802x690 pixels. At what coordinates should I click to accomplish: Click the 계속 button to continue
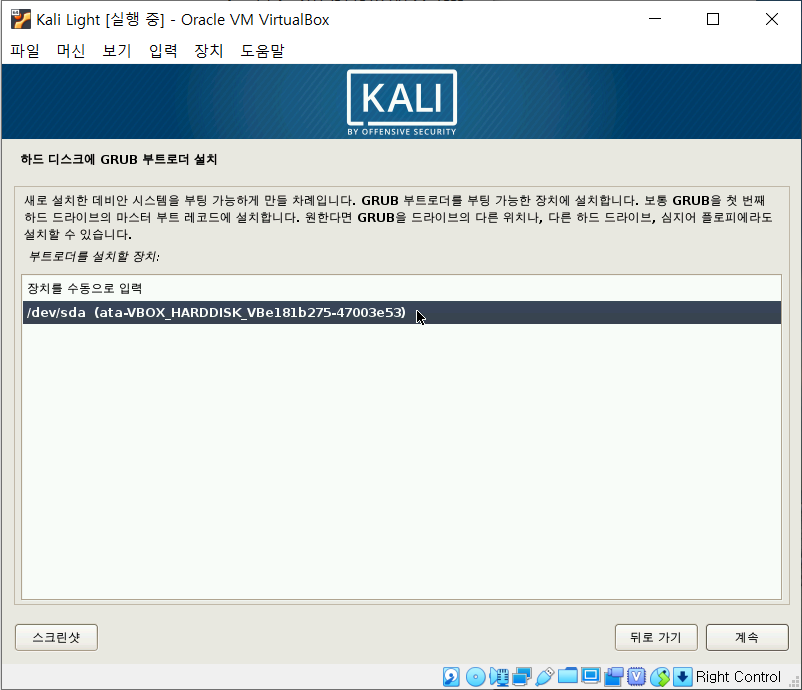(x=747, y=637)
